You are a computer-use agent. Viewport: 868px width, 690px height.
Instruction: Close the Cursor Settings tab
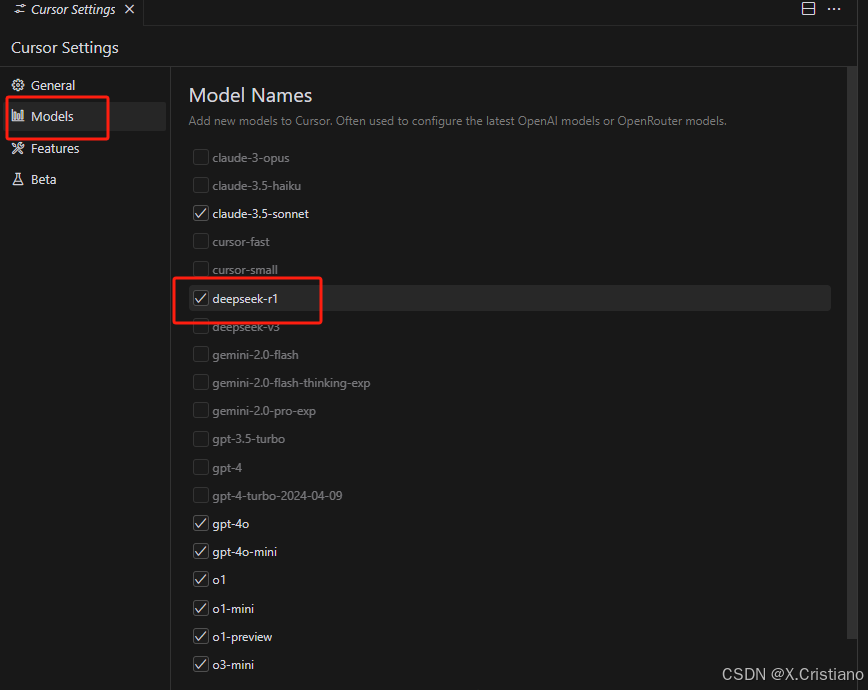point(129,9)
